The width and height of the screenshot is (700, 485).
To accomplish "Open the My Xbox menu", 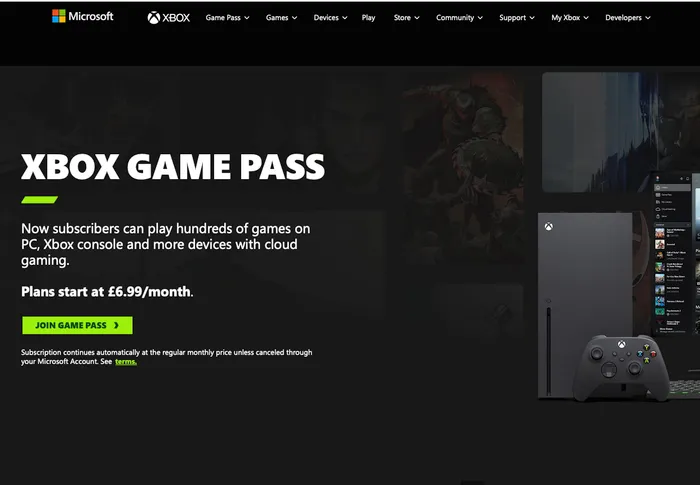I will (570, 18).
